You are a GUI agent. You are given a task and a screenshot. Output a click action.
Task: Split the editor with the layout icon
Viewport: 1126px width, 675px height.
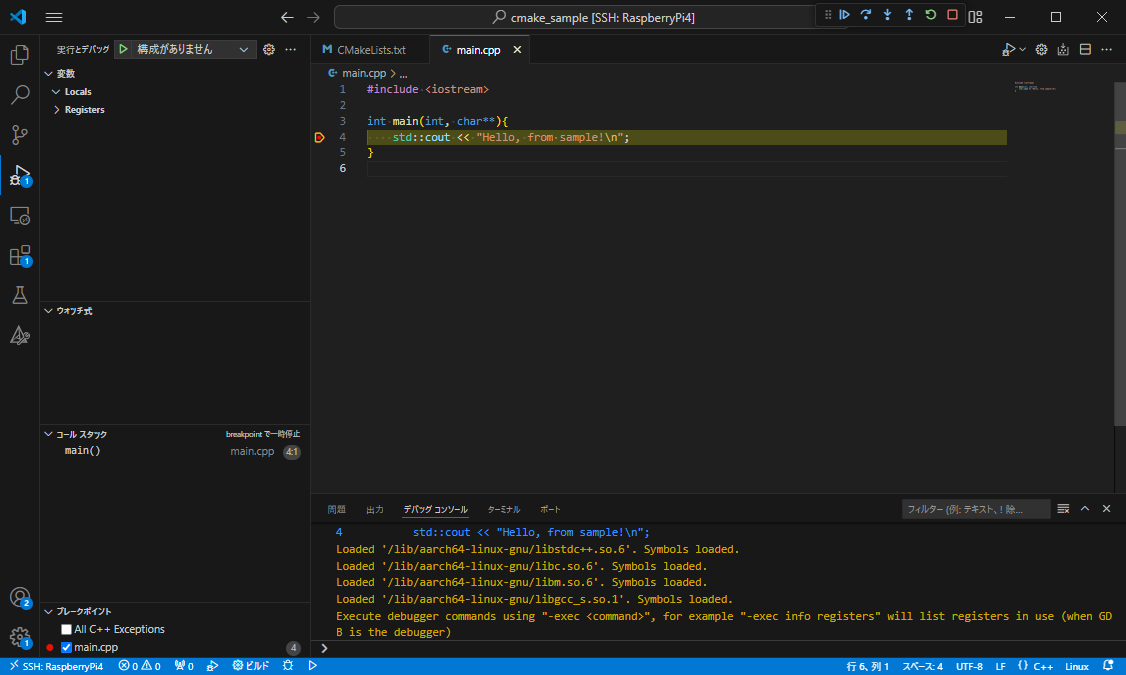click(1085, 50)
